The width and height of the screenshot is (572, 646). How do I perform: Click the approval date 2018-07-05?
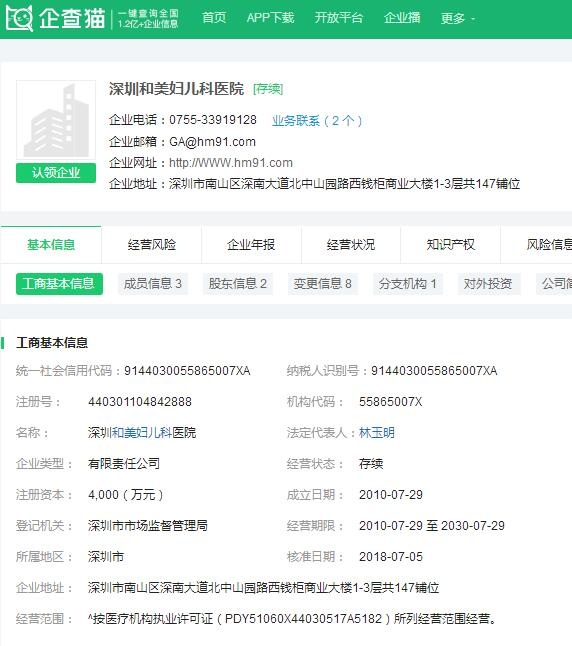(391, 557)
